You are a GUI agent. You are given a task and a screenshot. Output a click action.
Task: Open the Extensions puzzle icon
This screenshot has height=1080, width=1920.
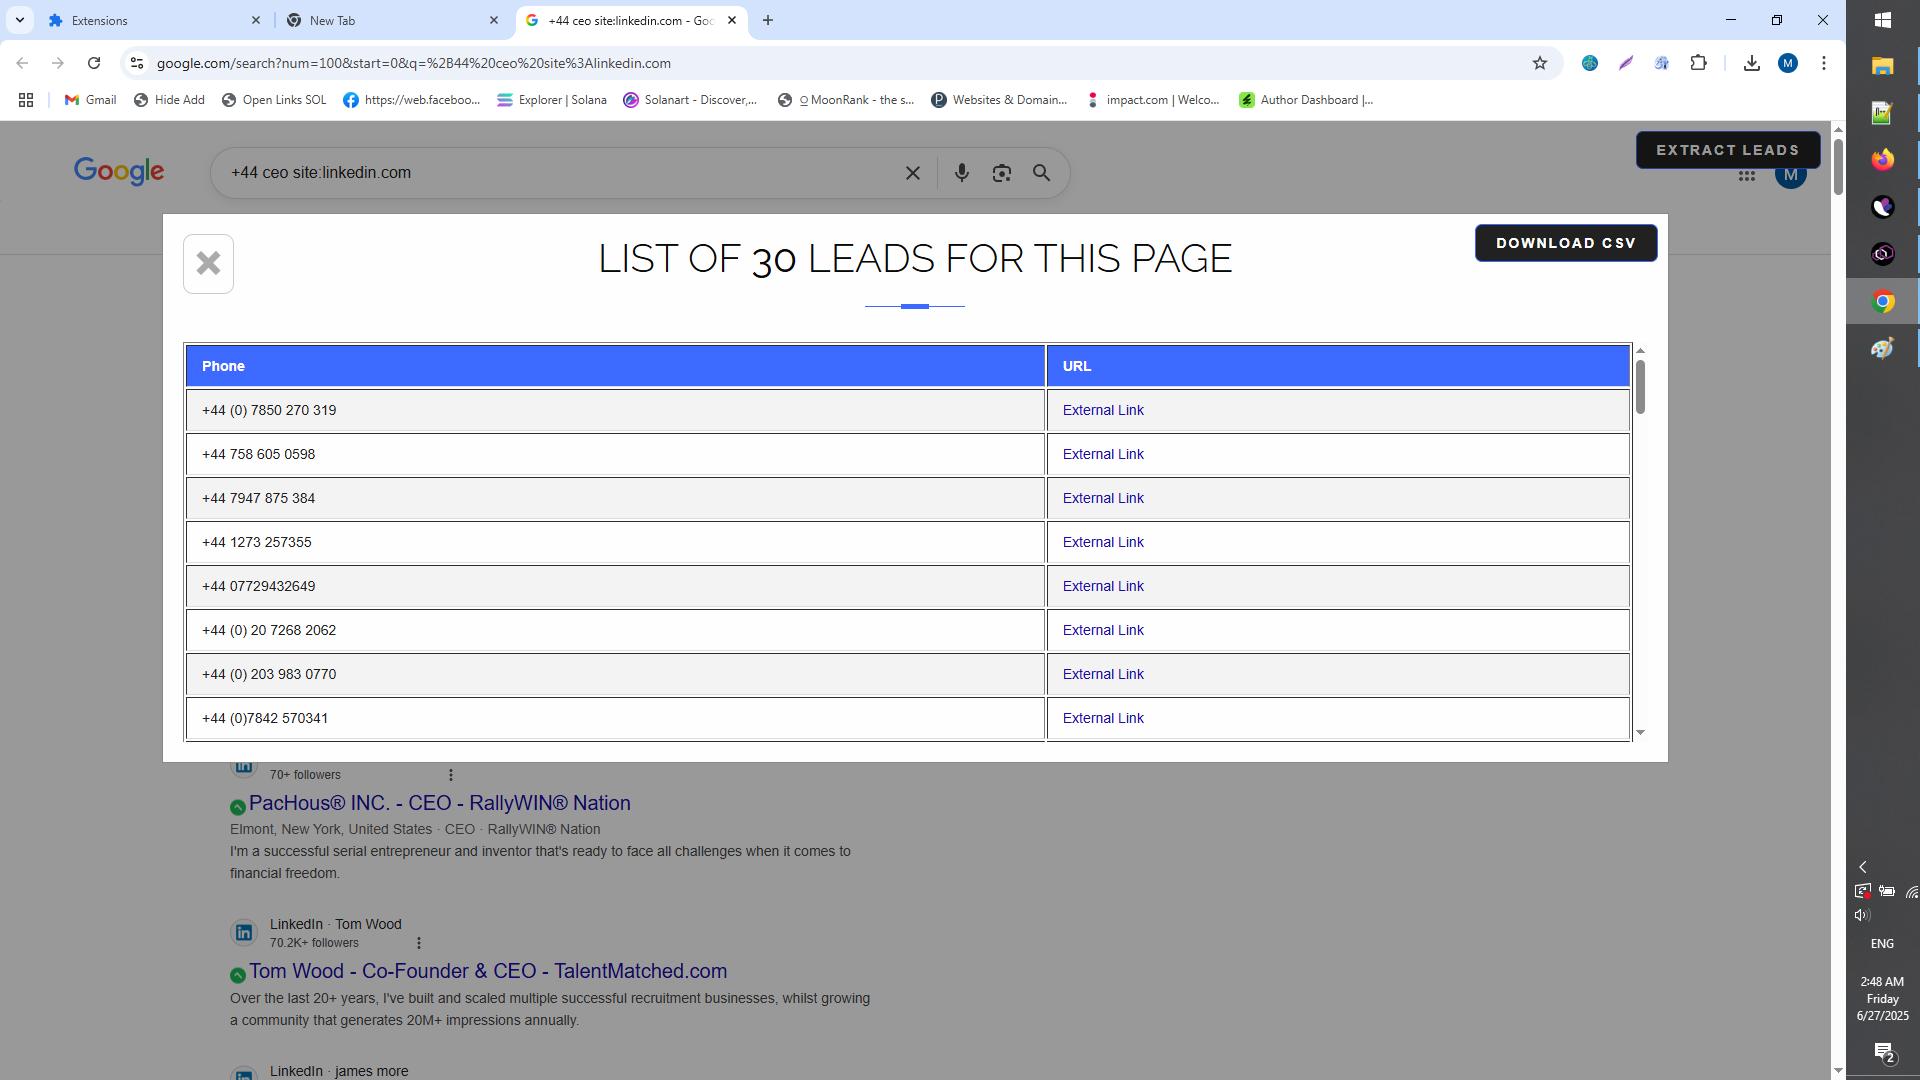point(1698,63)
